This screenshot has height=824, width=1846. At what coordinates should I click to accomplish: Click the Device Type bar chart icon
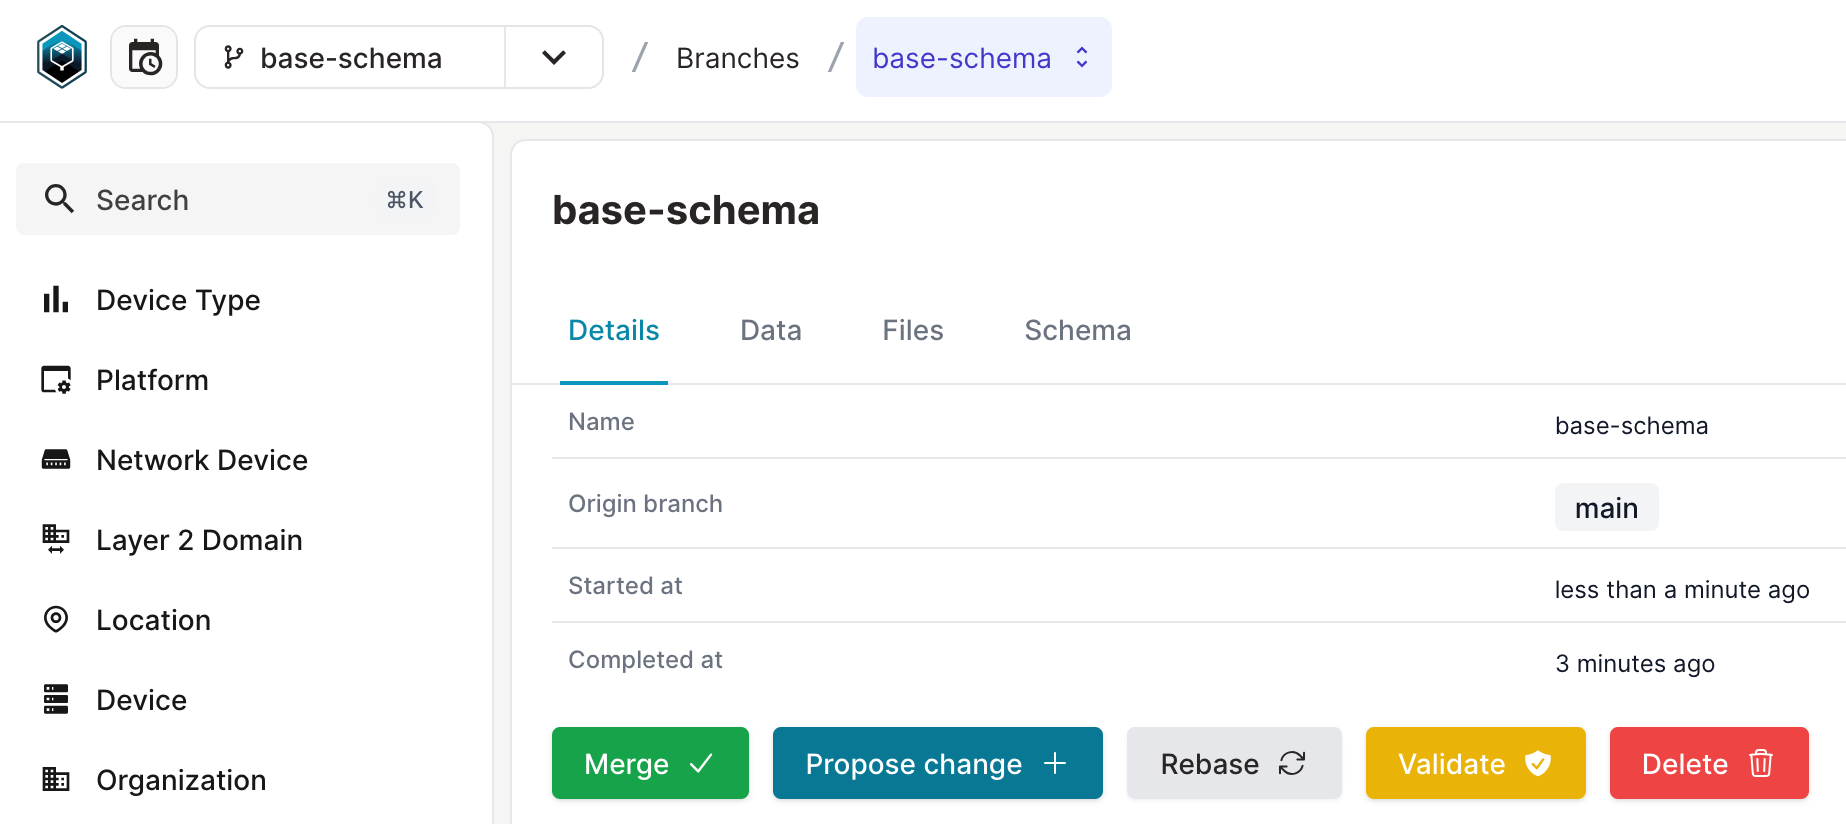[56, 299]
